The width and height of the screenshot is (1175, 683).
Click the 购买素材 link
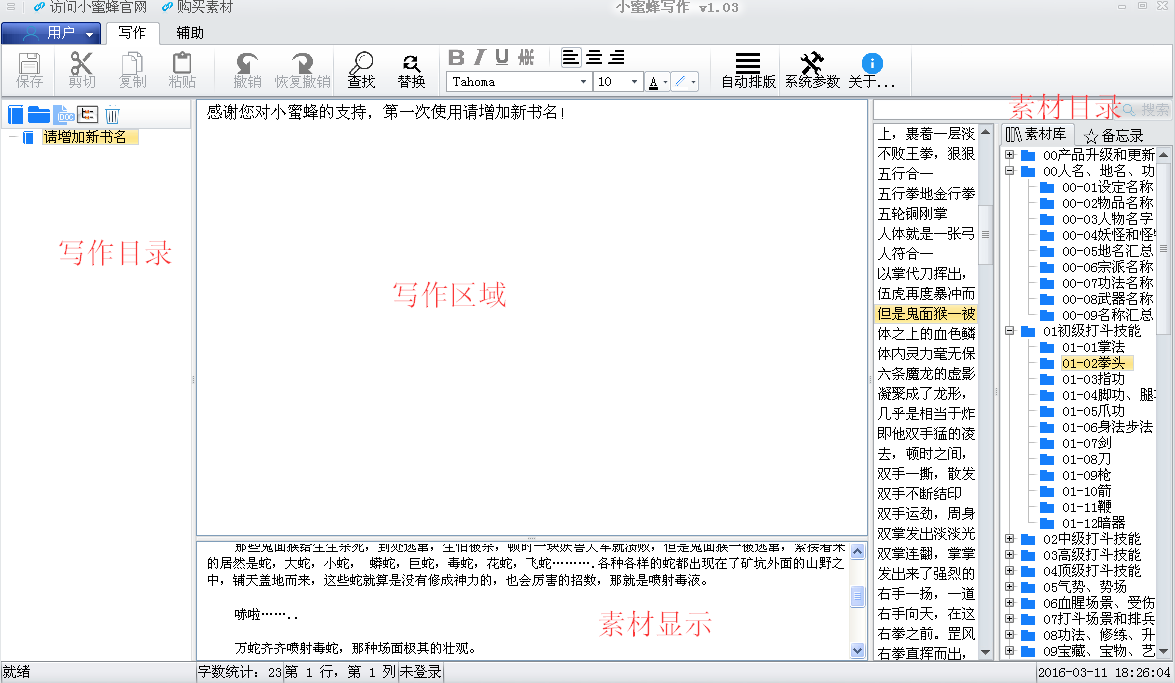197,8
